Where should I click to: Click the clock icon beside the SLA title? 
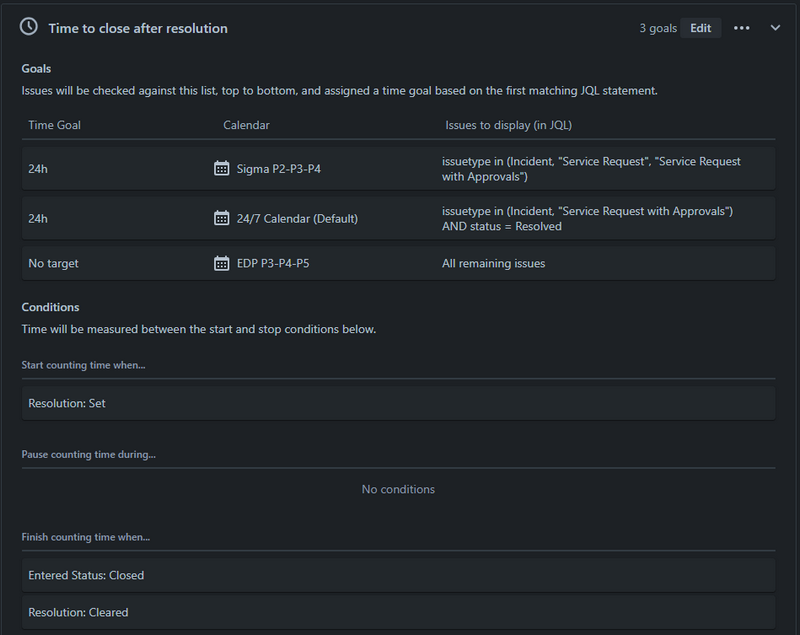click(x=29, y=28)
